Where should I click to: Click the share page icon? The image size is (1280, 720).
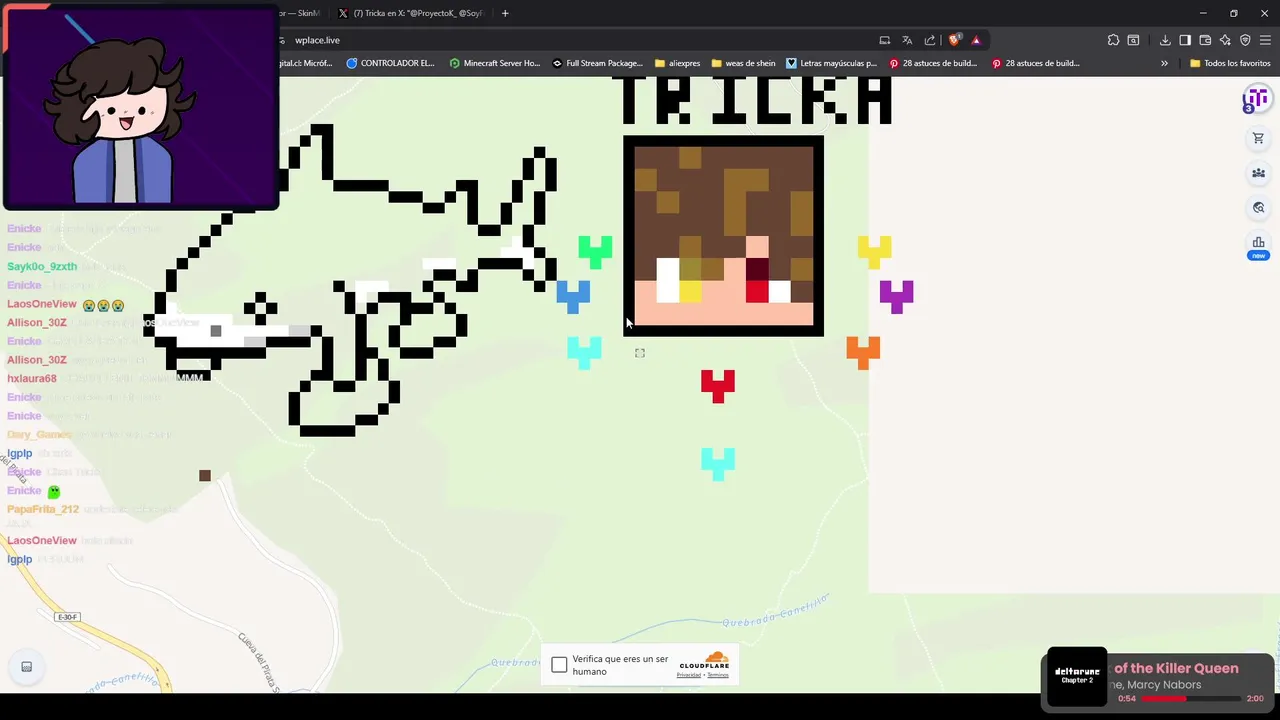(x=930, y=40)
